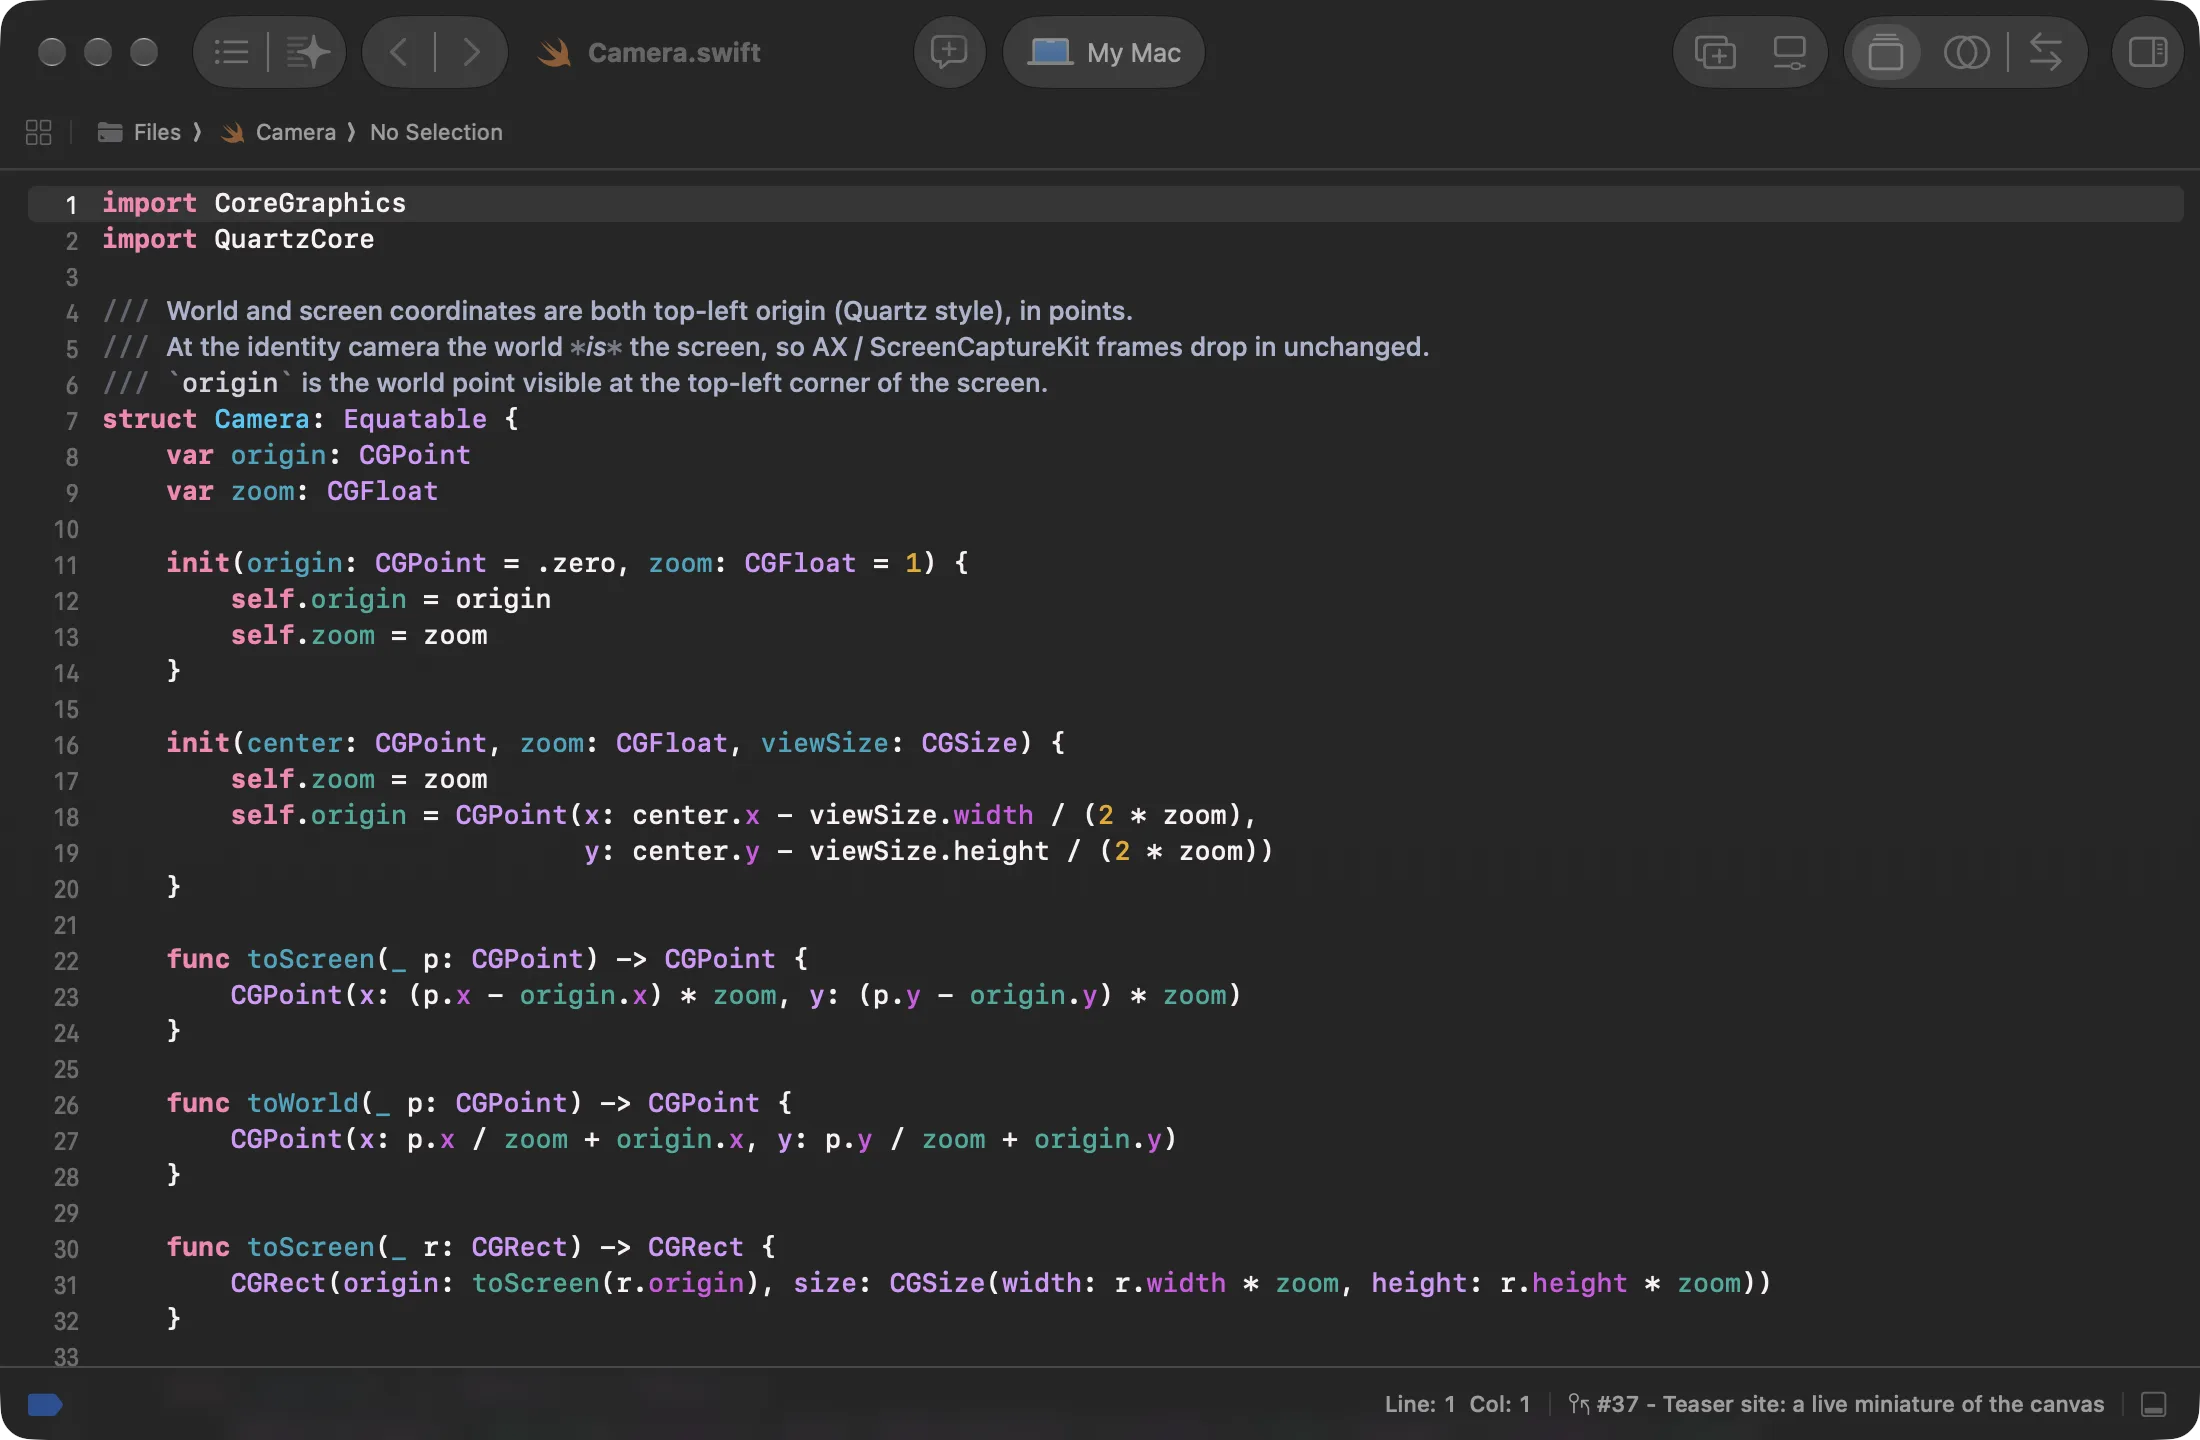Select the Camera breadcrumb
The height and width of the screenshot is (1440, 2200).
[295, 132]
